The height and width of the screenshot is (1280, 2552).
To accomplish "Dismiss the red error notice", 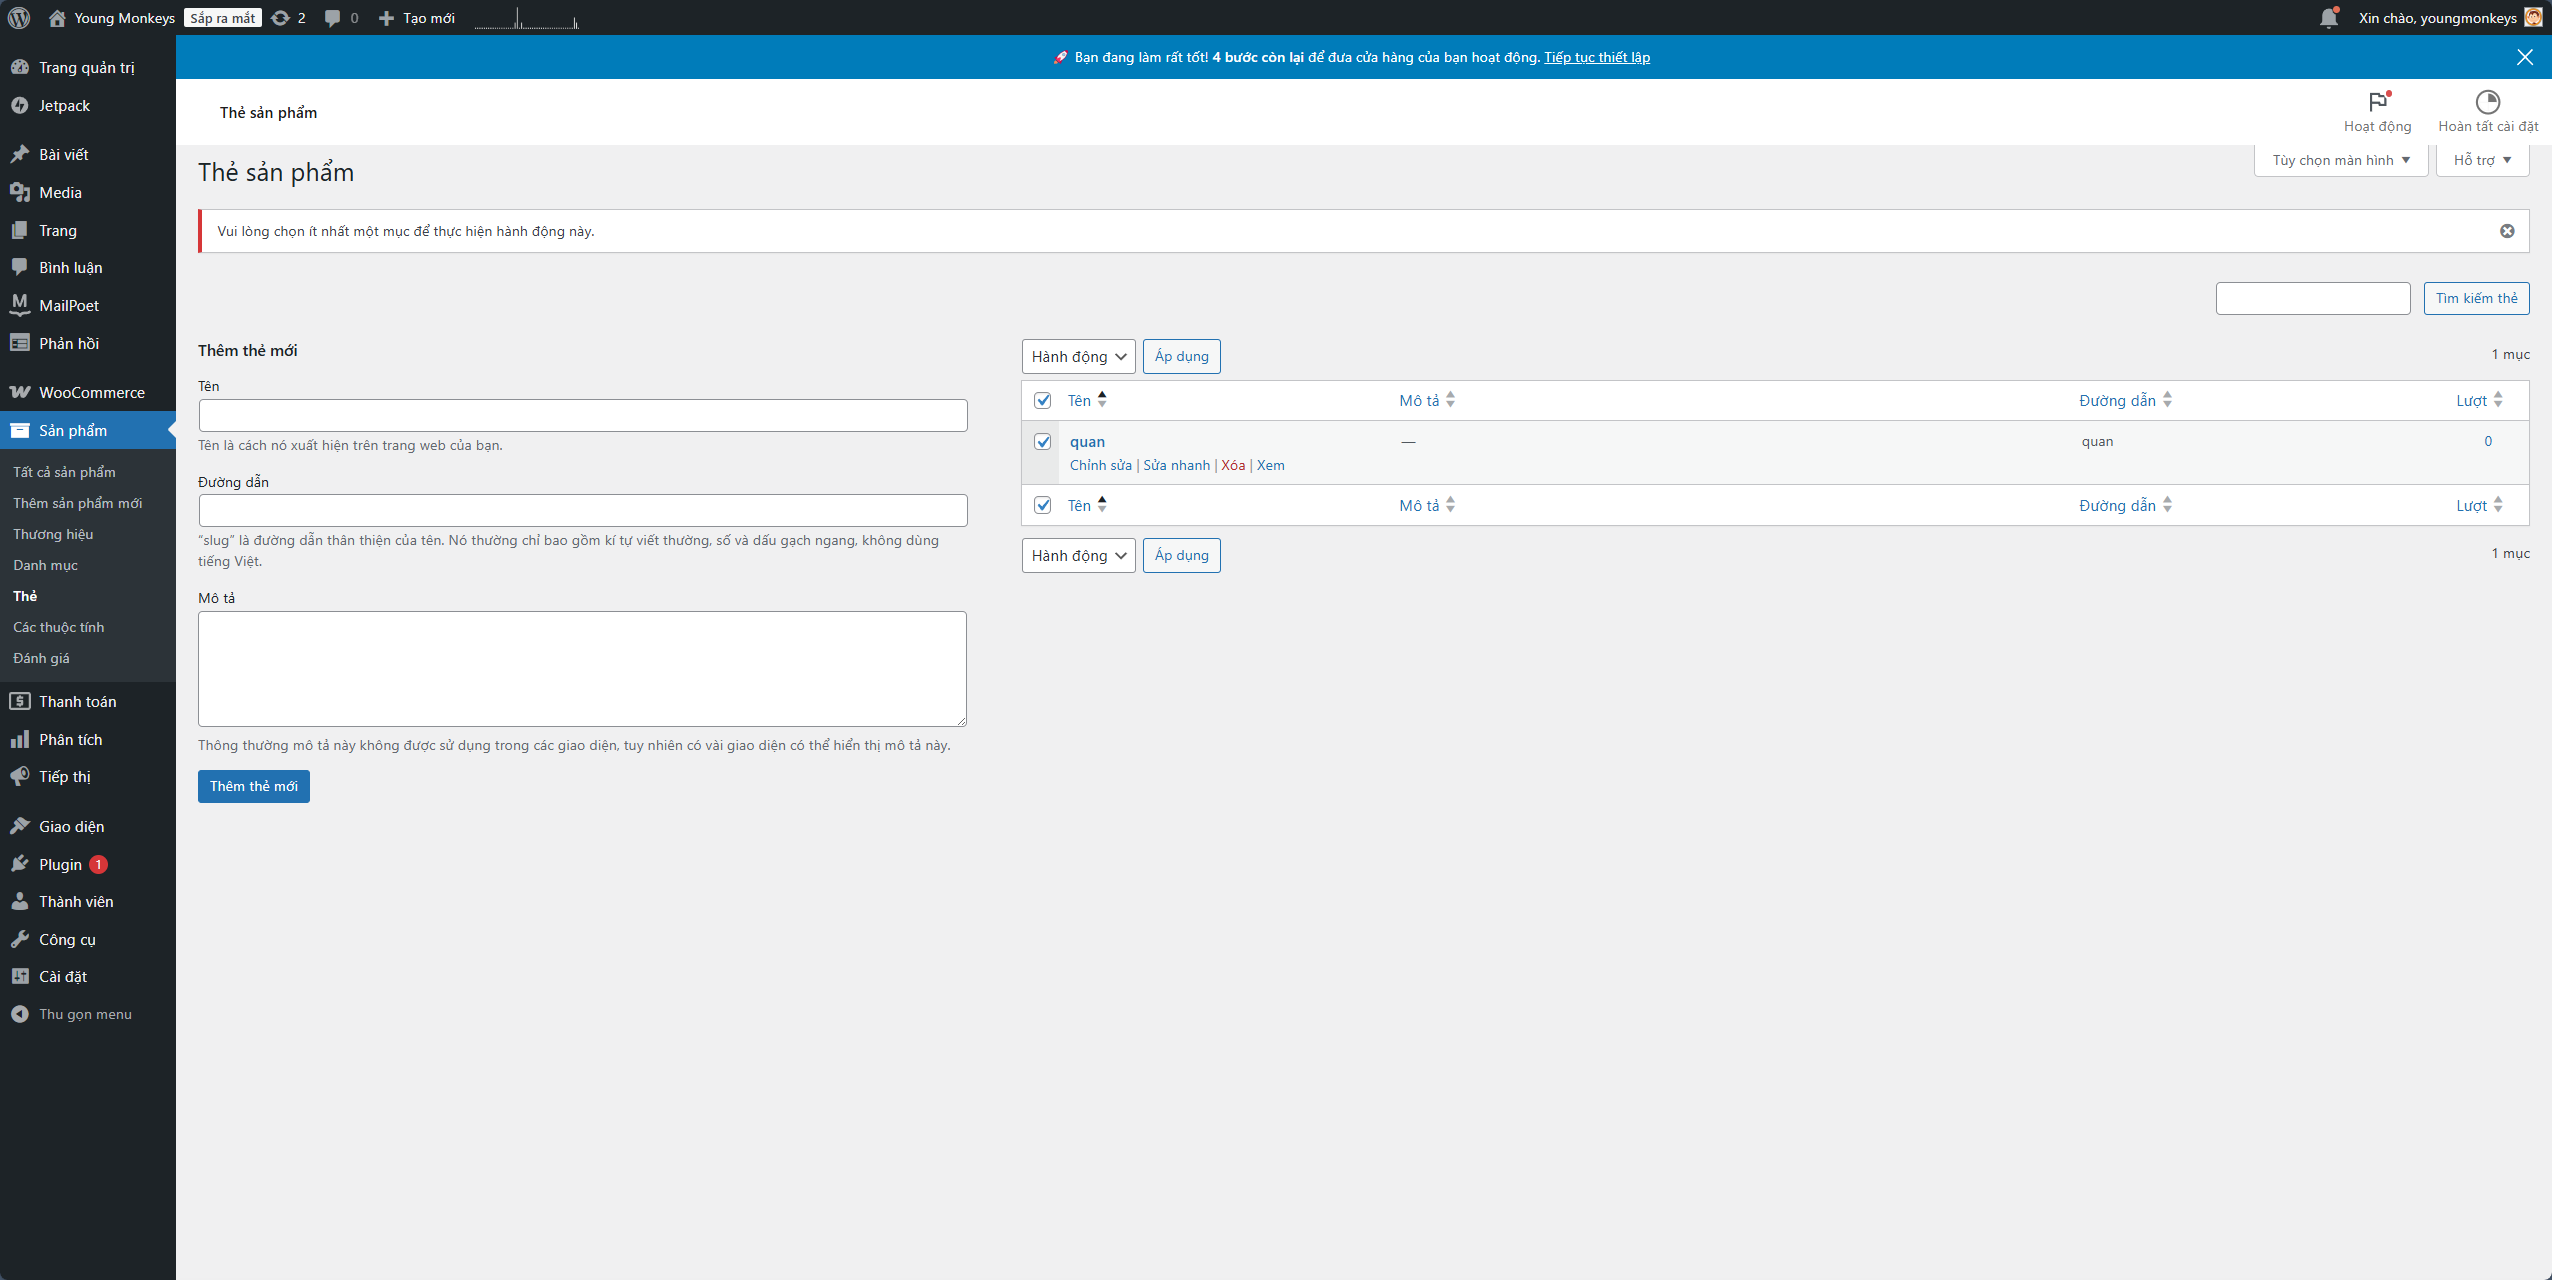I will pyautogui.click(x=2507, y=231).
